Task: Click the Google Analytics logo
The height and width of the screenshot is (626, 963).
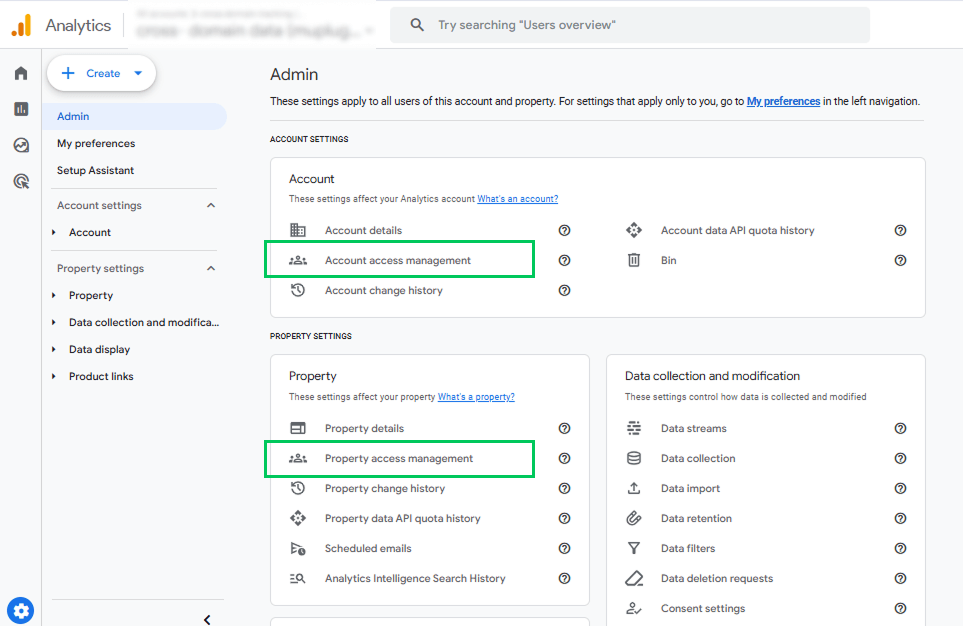Action: point(21,25)
